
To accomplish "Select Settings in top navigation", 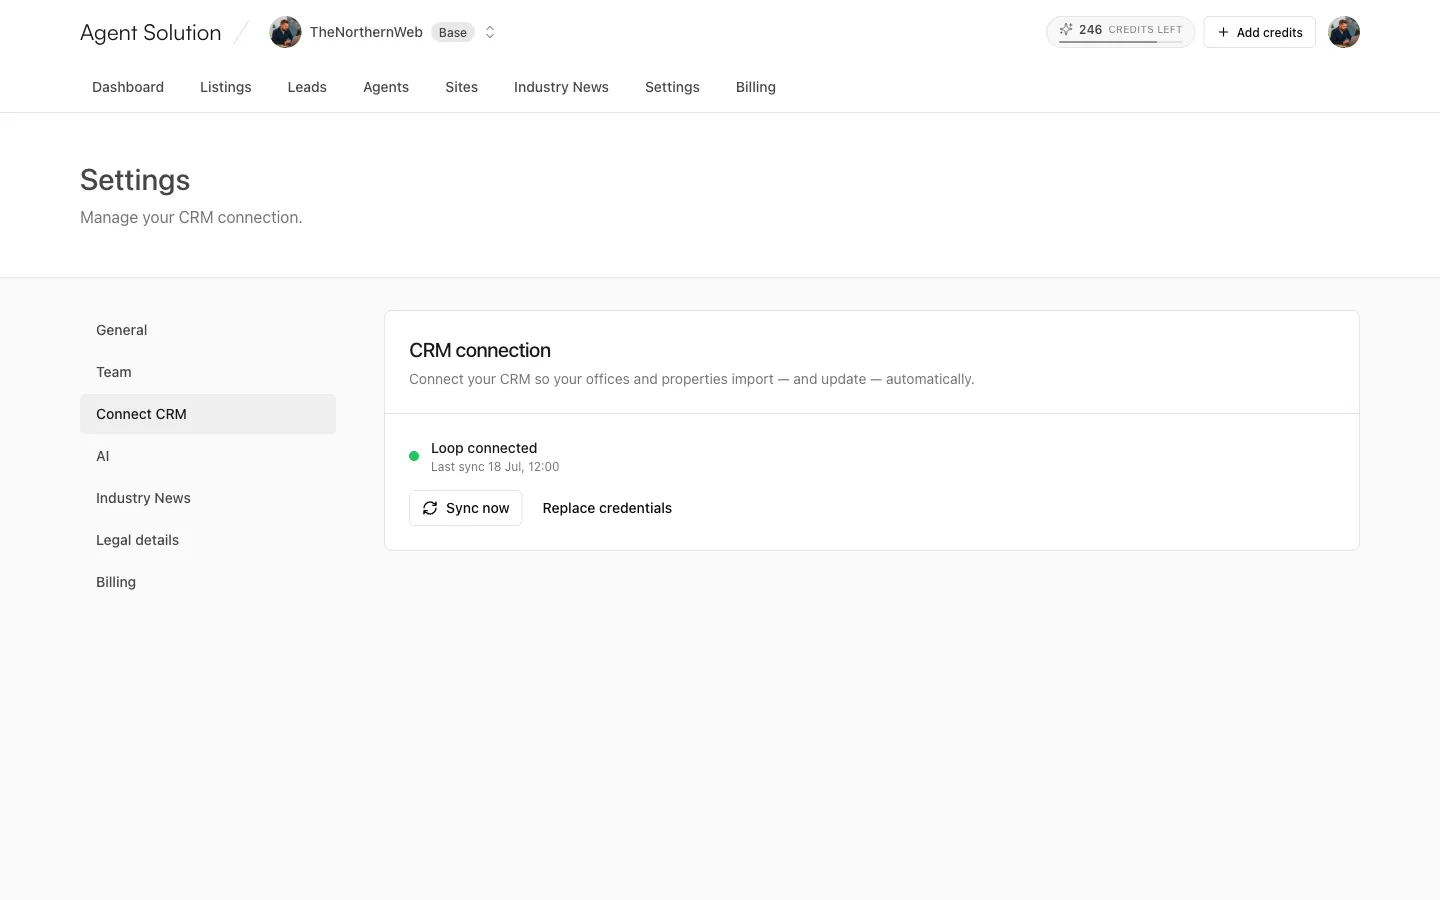I will [x=672, y=87].
